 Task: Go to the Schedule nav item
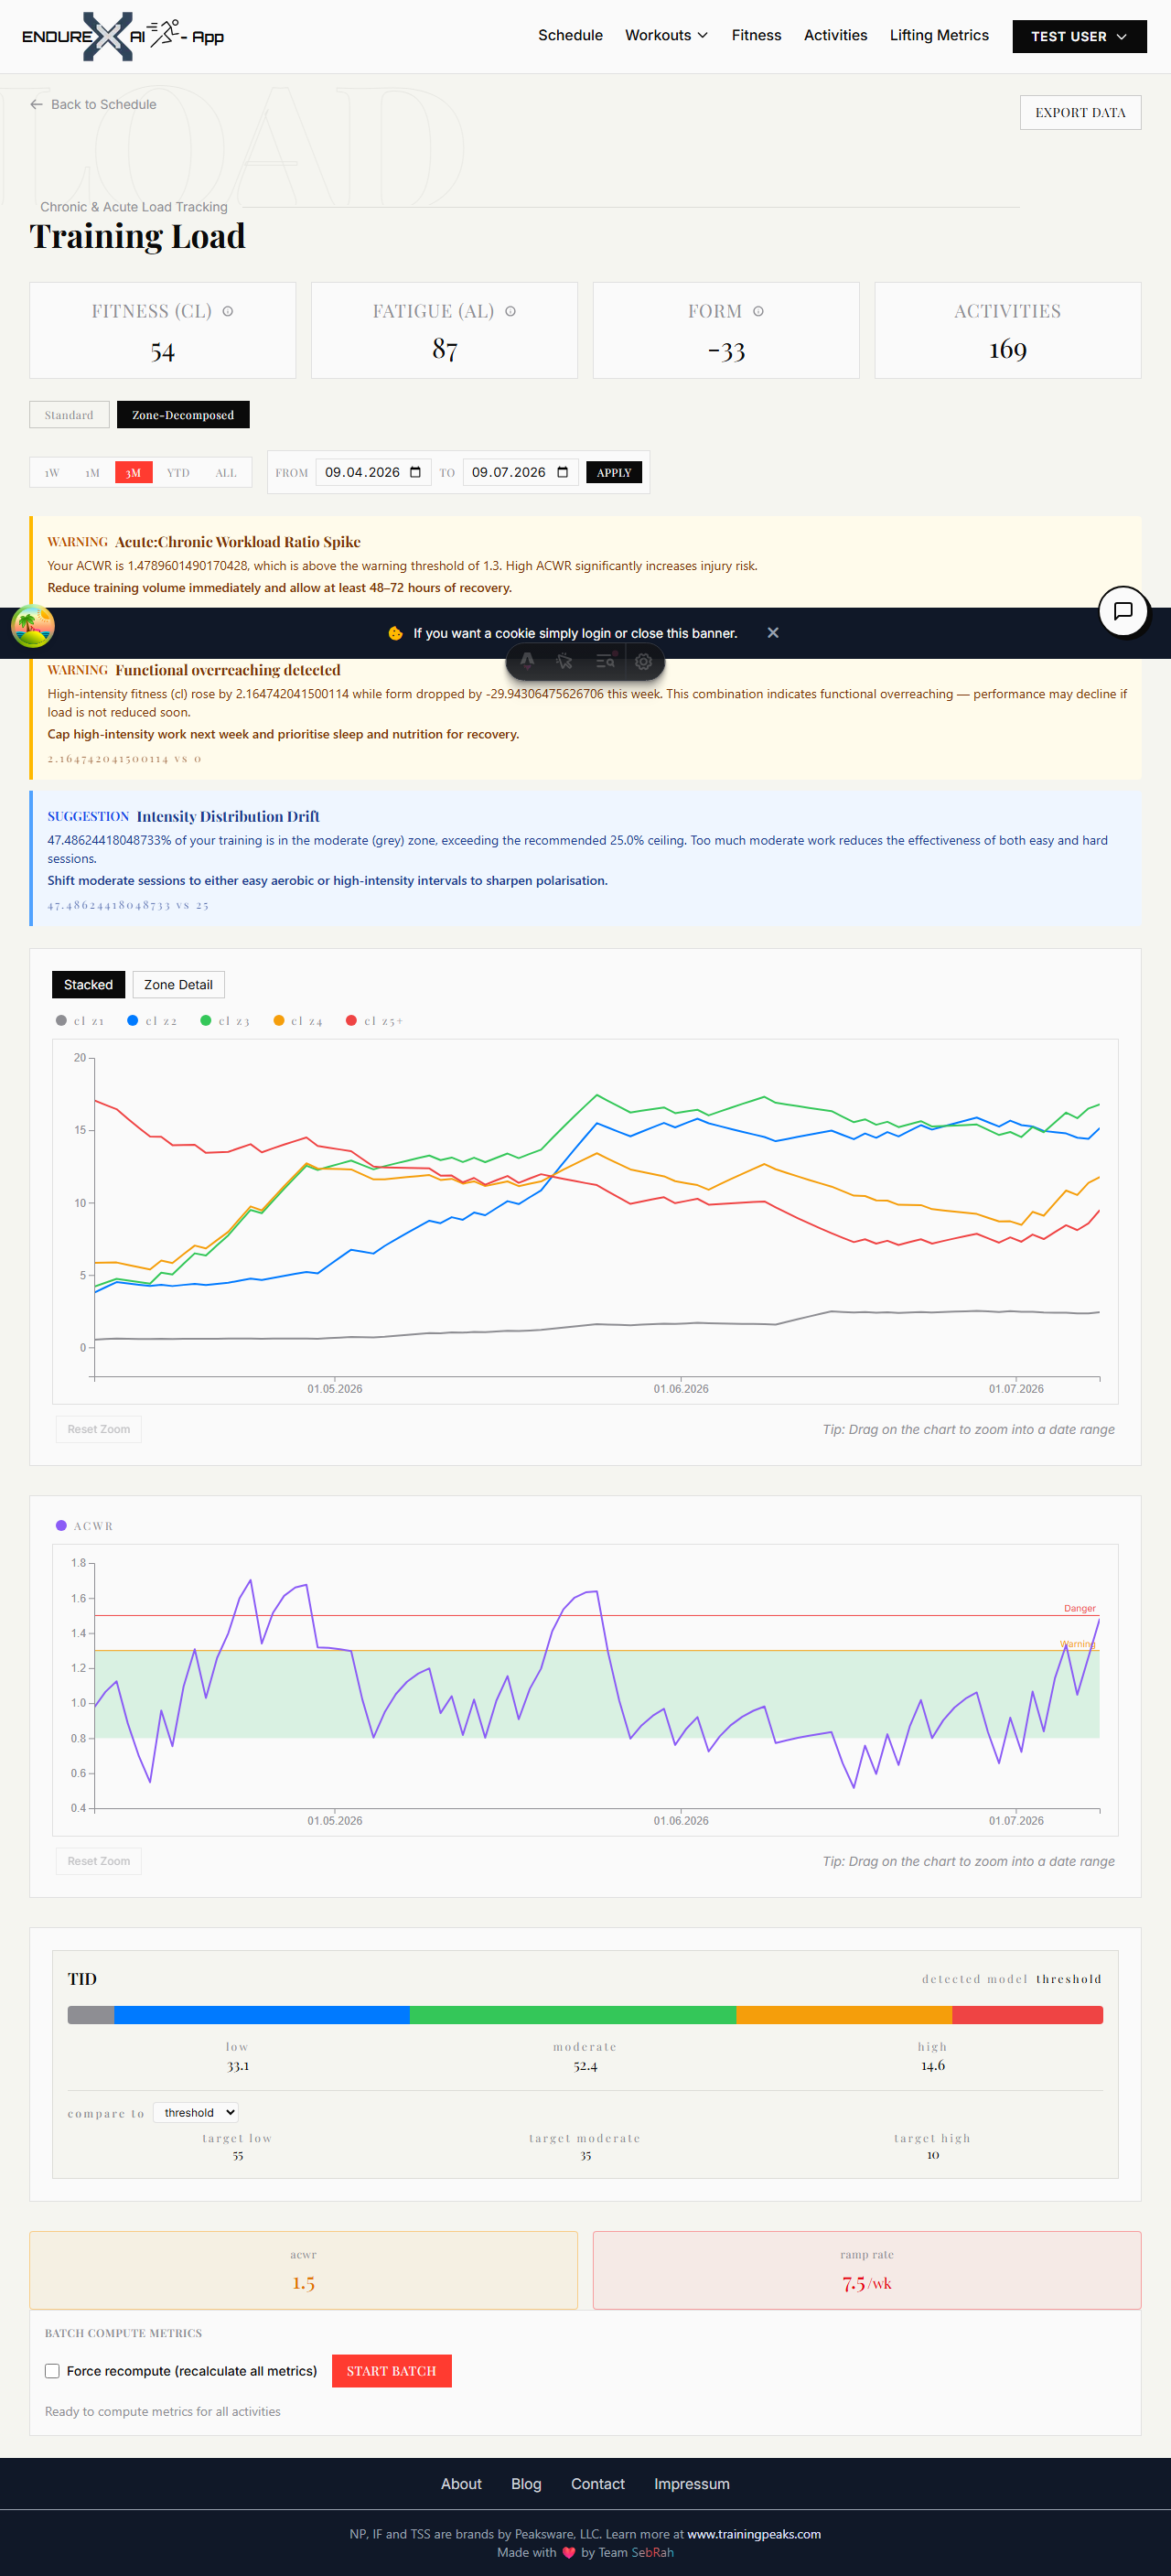coord(570,35)
